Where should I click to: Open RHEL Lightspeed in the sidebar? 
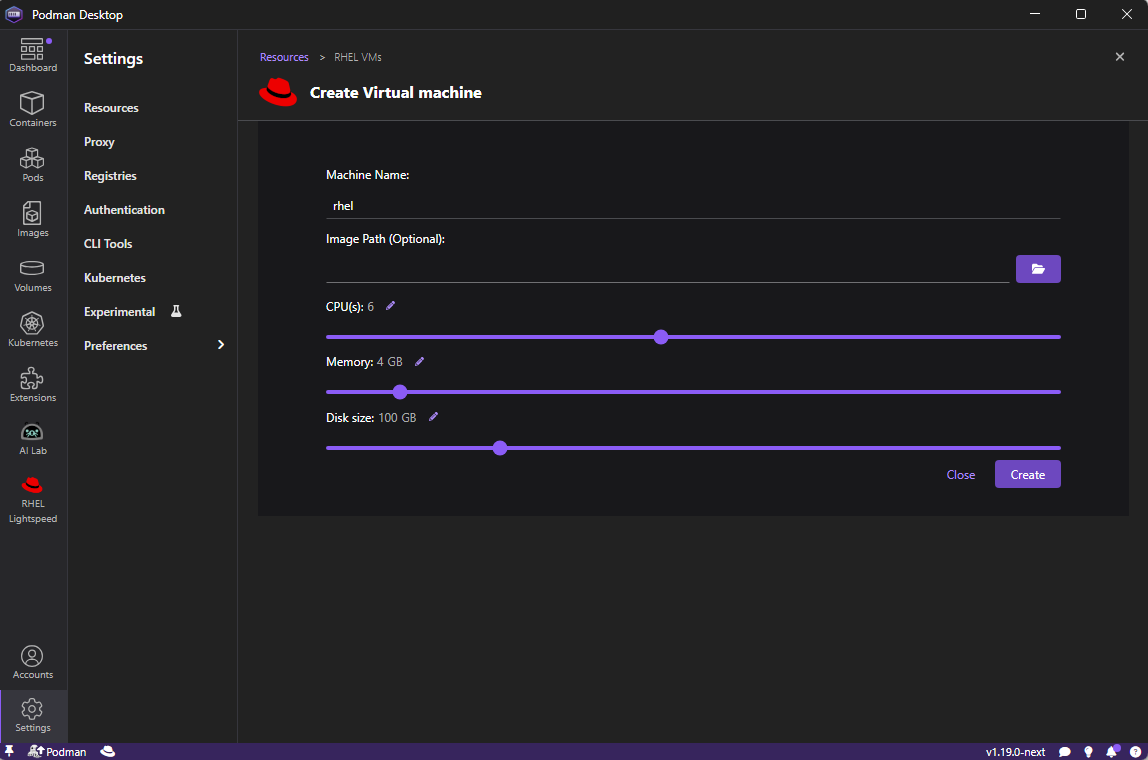[33, 499]
